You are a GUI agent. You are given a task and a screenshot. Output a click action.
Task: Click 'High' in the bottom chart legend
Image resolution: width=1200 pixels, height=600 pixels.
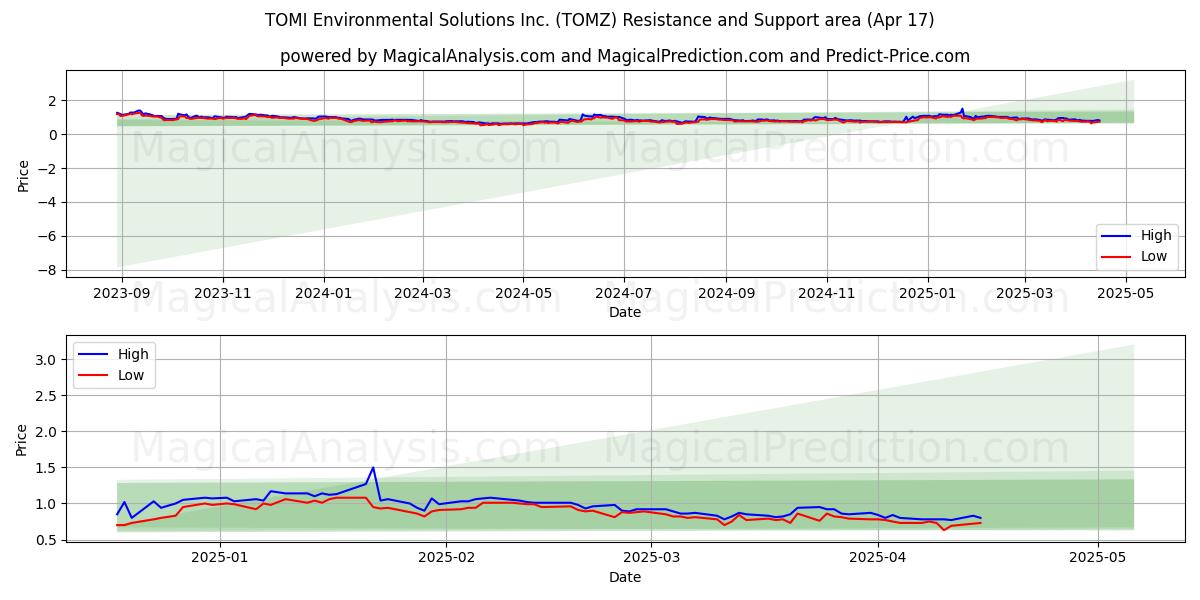133,354
